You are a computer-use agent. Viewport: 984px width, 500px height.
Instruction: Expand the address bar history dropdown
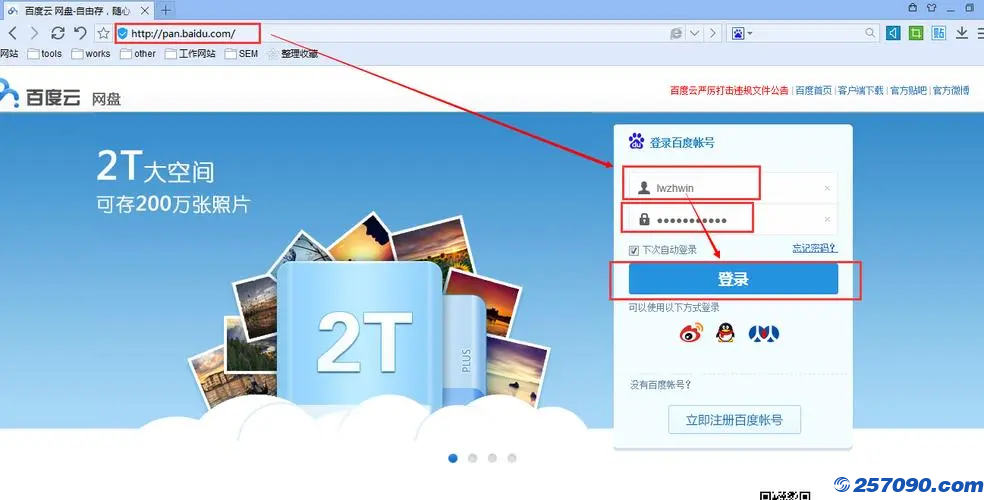(695, 33)
